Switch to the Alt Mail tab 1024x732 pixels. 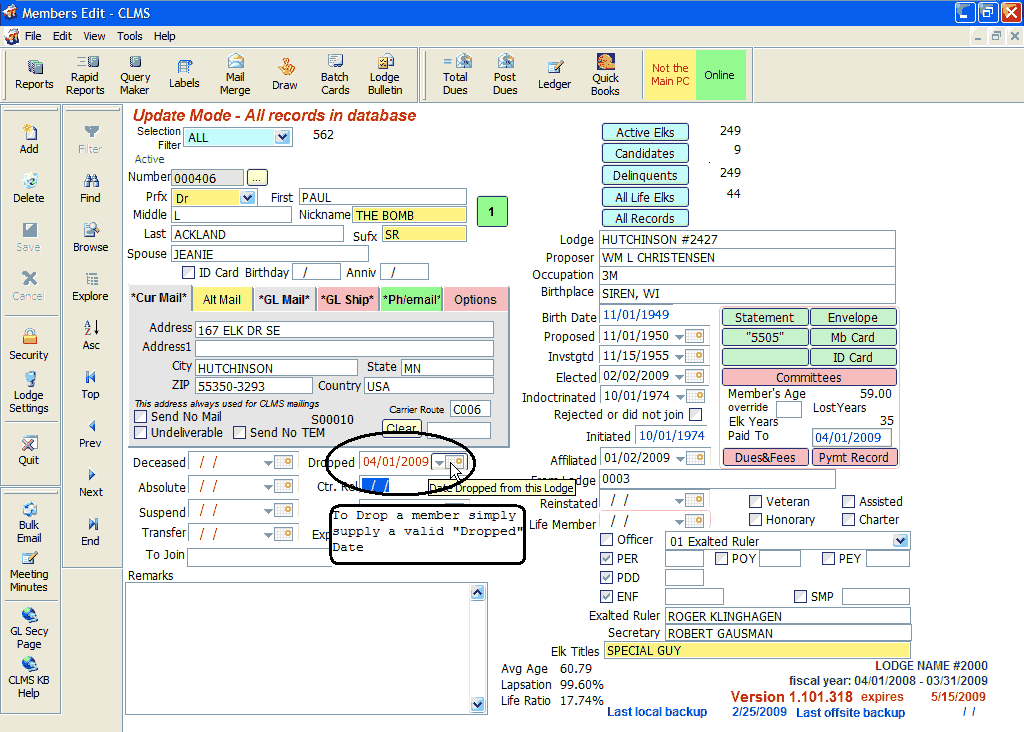coord(222,299)
